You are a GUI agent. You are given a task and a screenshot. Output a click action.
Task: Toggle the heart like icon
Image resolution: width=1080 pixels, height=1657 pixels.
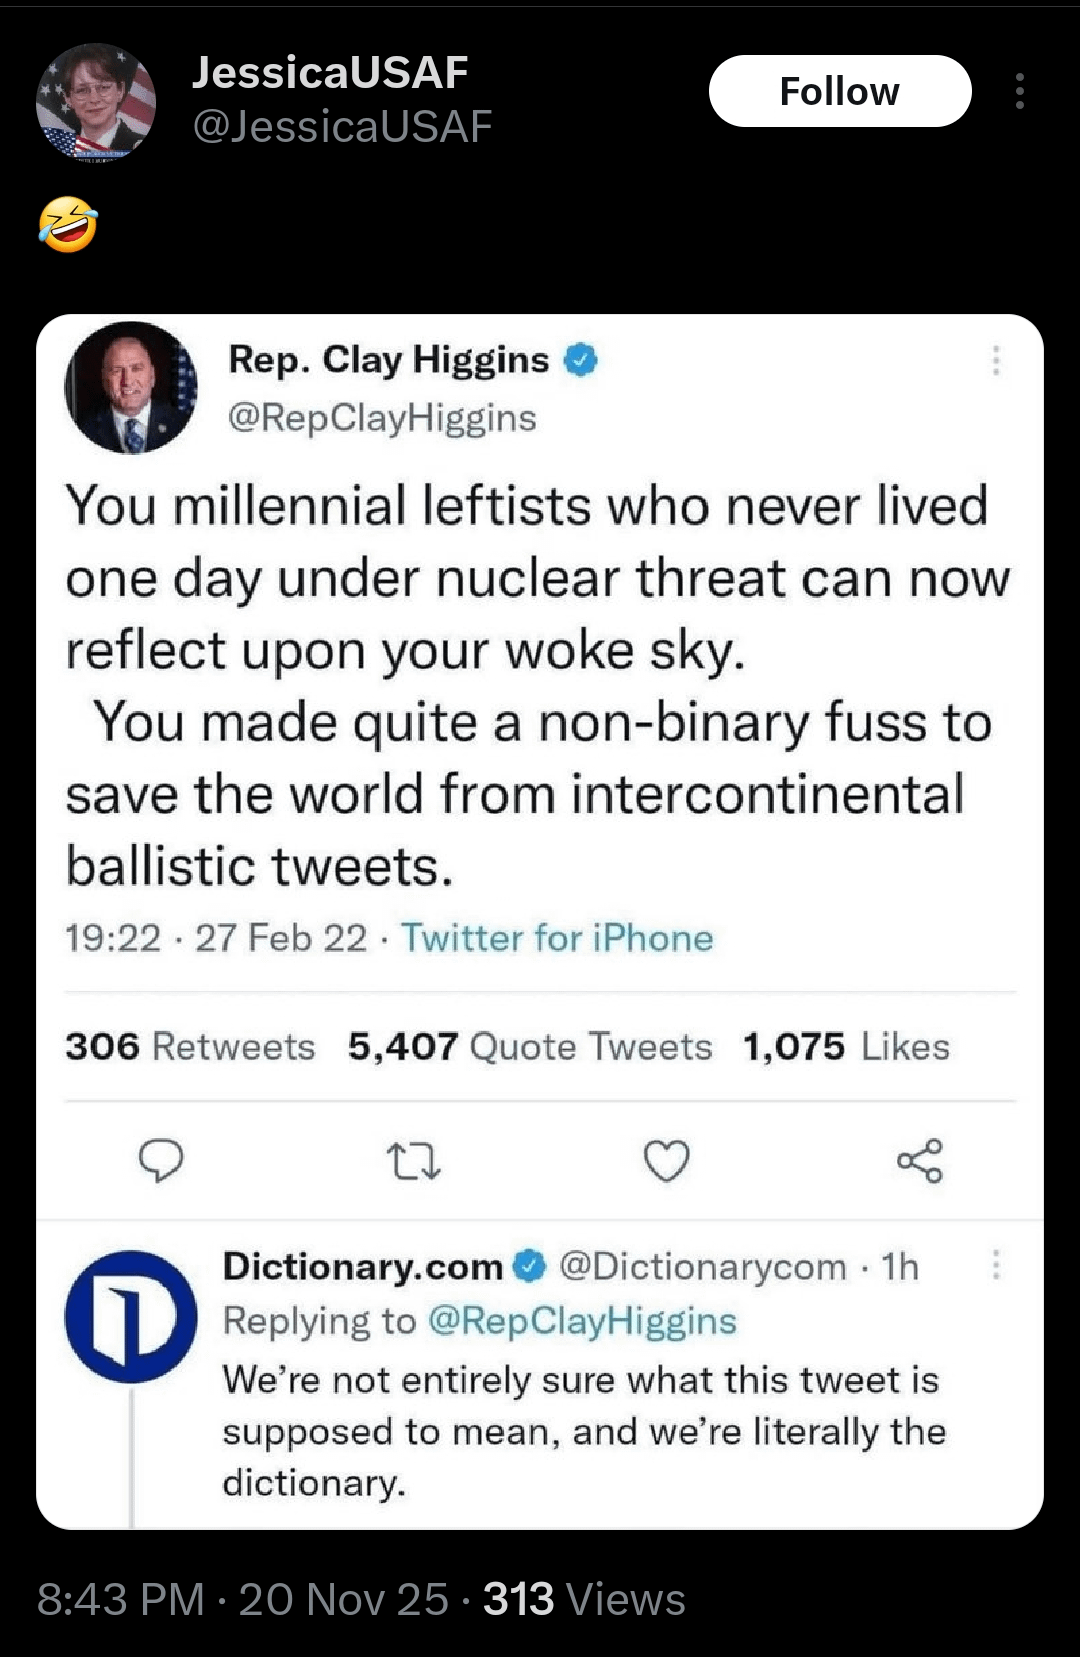(x=666, y=1161)
